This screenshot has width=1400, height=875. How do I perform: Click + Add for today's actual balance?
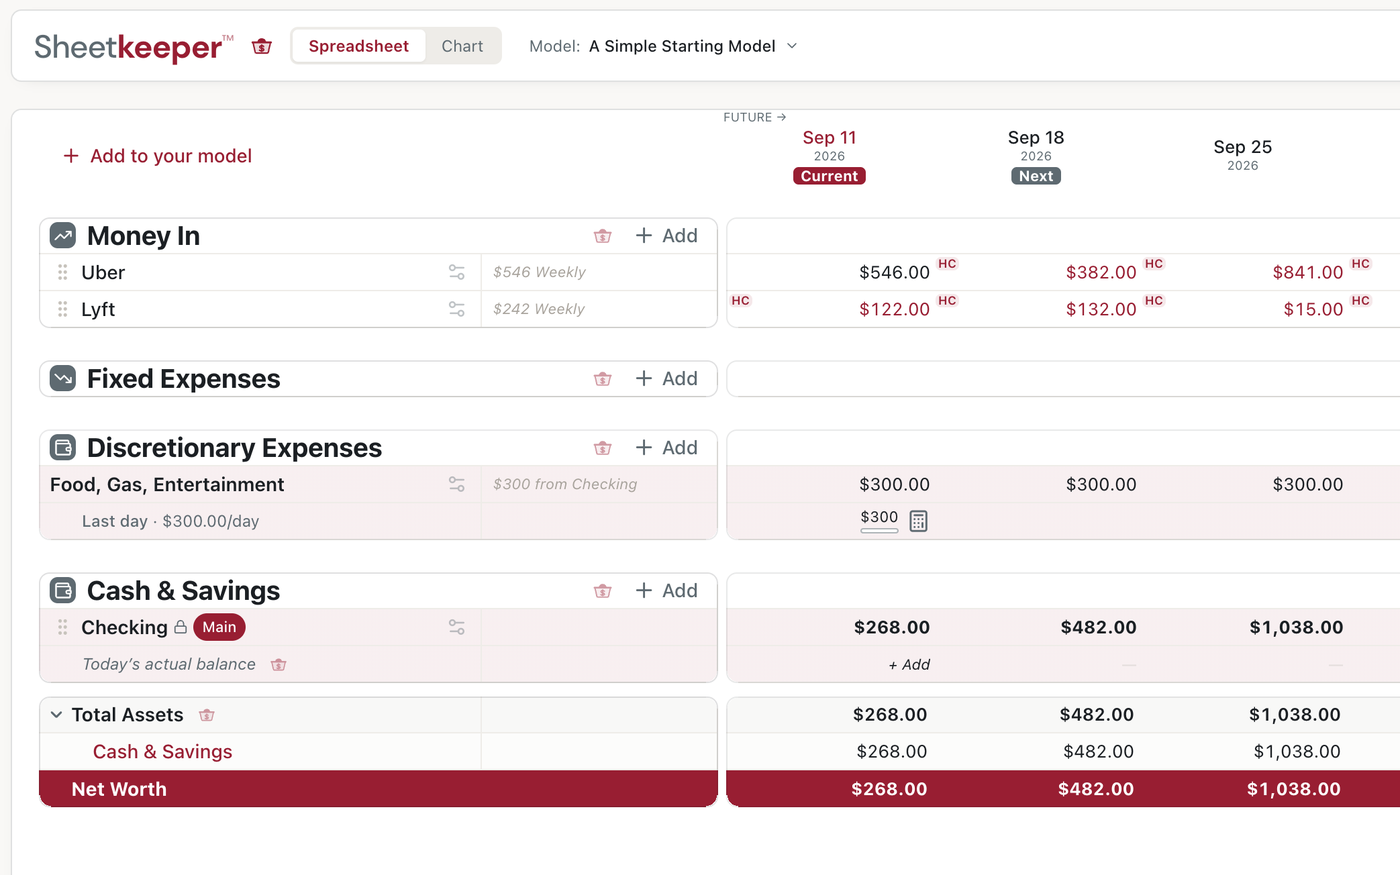[909, 665]
